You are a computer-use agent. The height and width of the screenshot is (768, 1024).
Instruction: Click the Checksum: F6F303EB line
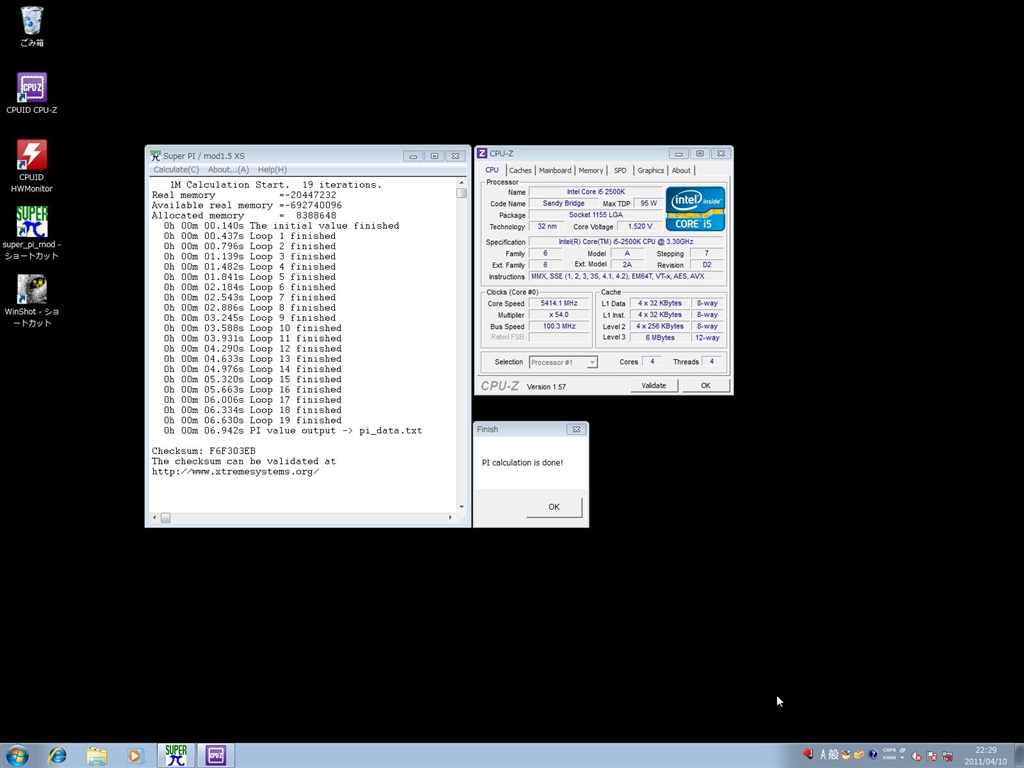pyautogui.click(x=204, y=451)
